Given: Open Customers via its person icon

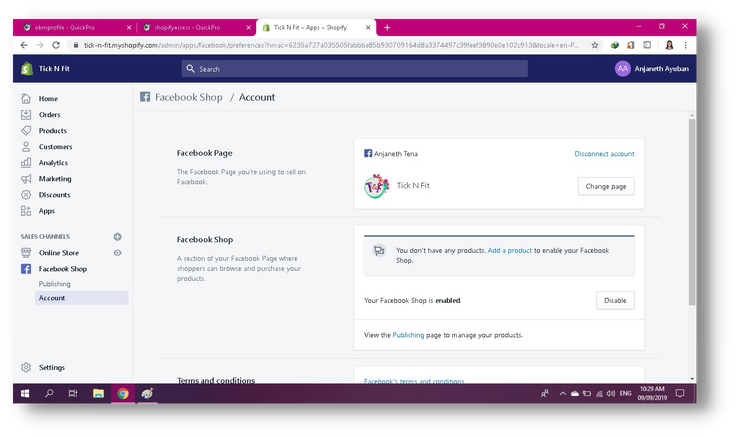Looking at the screenshot, I should (26, 146).
